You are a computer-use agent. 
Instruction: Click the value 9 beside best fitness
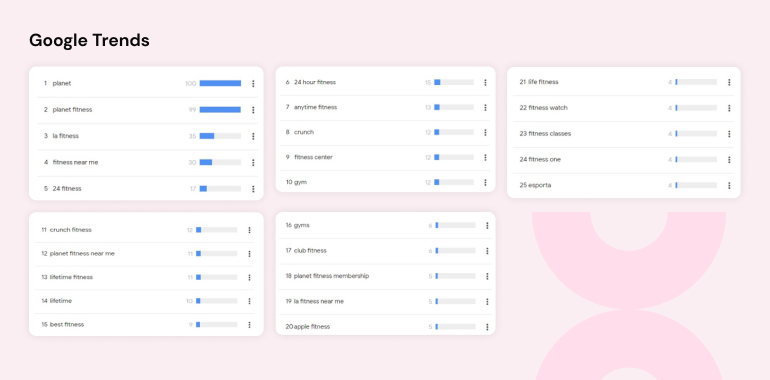tap(191, 325)
